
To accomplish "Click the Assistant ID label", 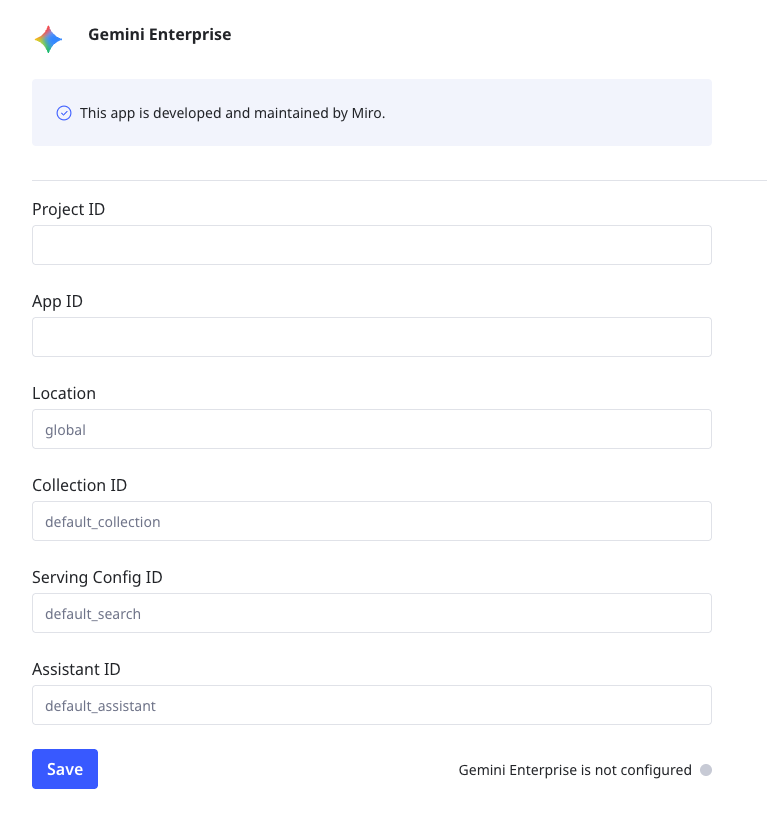I will [x=76, y=669].
